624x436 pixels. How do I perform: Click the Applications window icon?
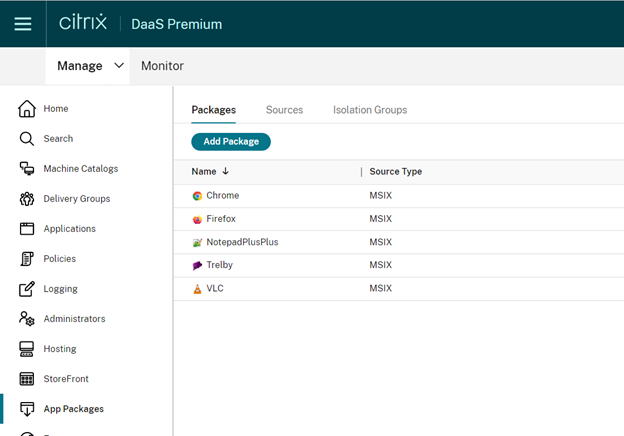[x=27, y=229]
